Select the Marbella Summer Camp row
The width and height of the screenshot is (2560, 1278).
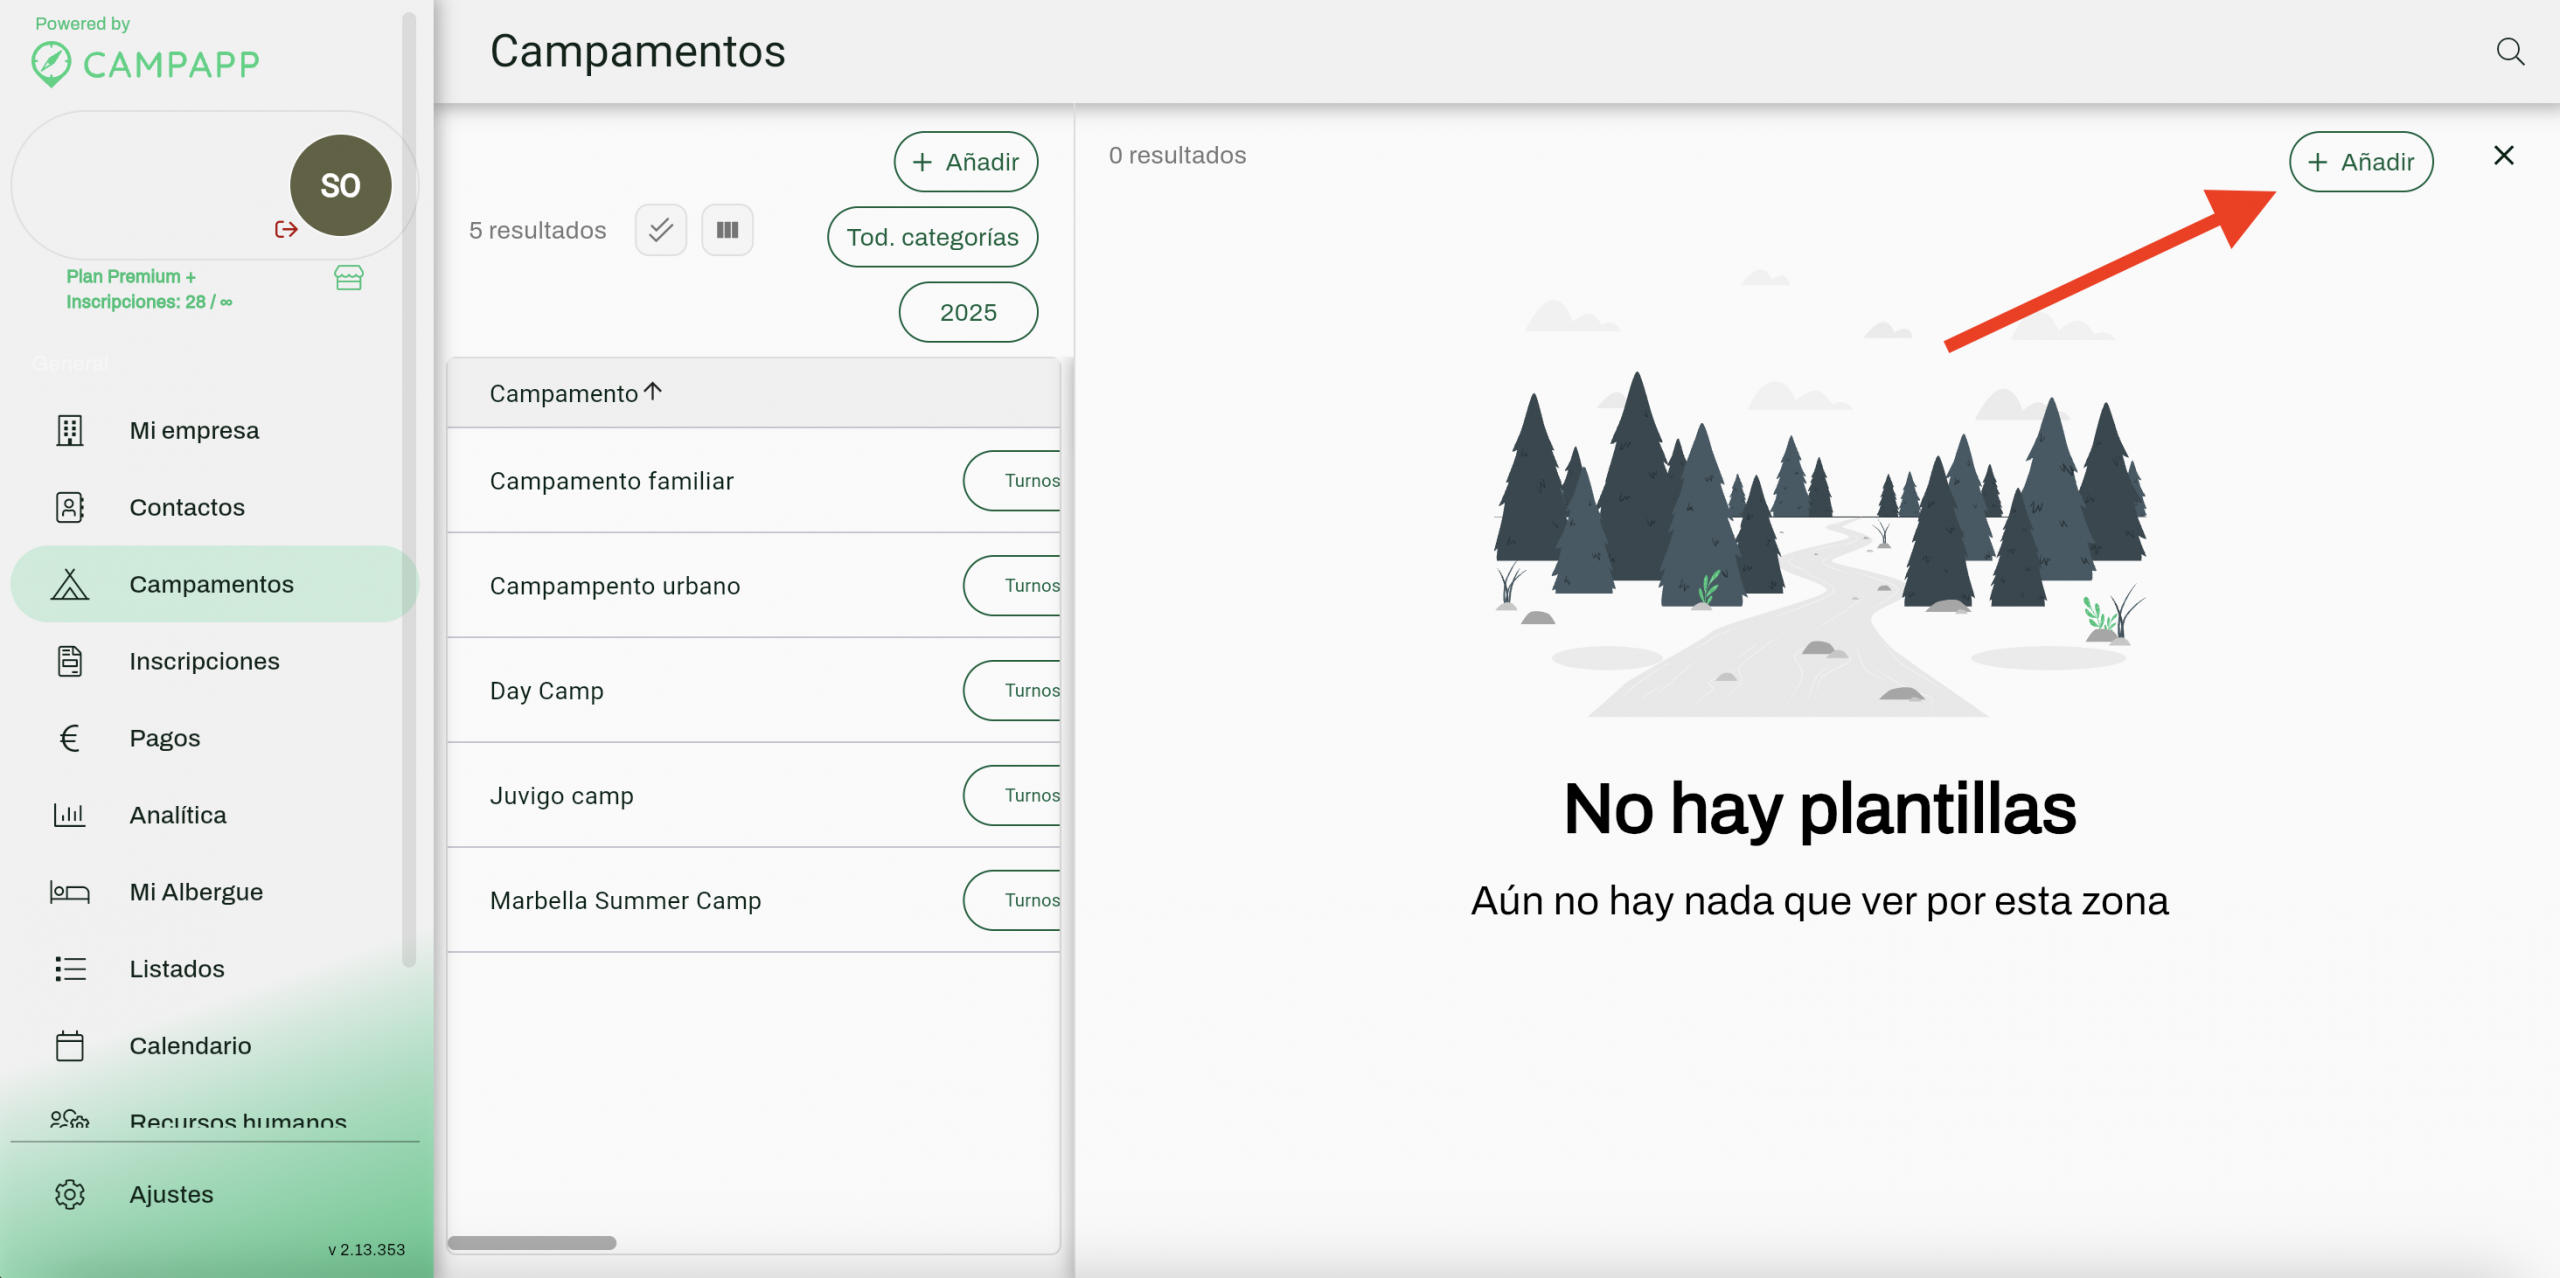pyautogui.click(x=625, y=900)
